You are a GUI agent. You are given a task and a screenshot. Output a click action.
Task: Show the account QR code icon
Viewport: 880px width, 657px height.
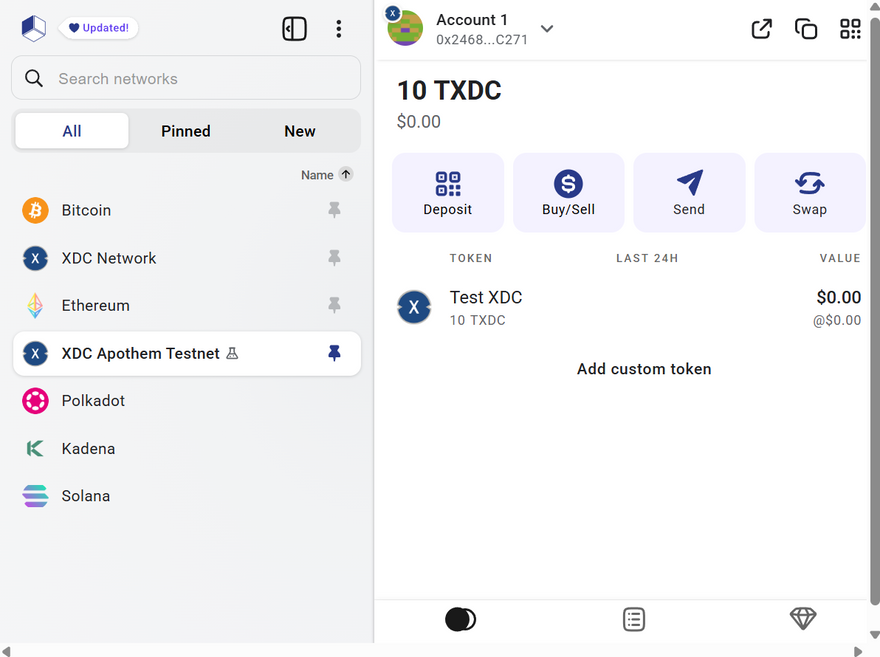850,29
